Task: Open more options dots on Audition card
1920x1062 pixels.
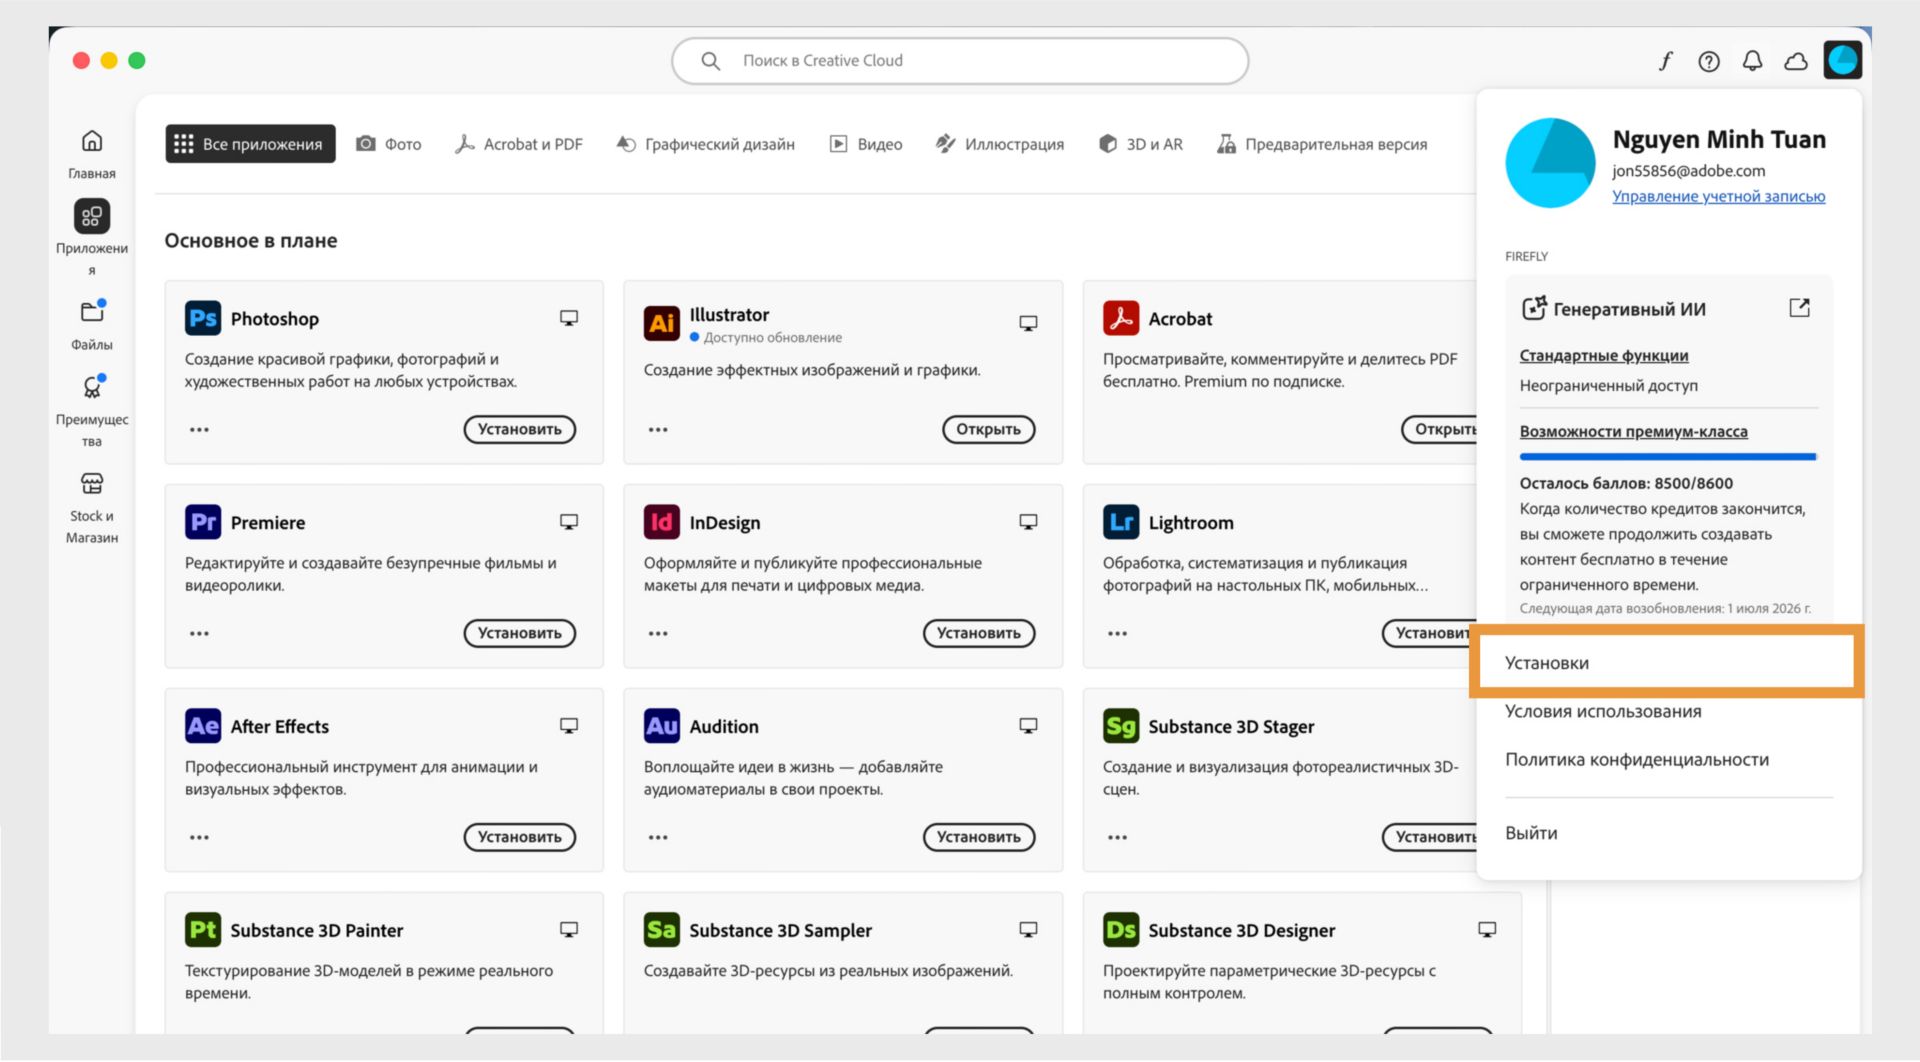Action: coord(658,838)
